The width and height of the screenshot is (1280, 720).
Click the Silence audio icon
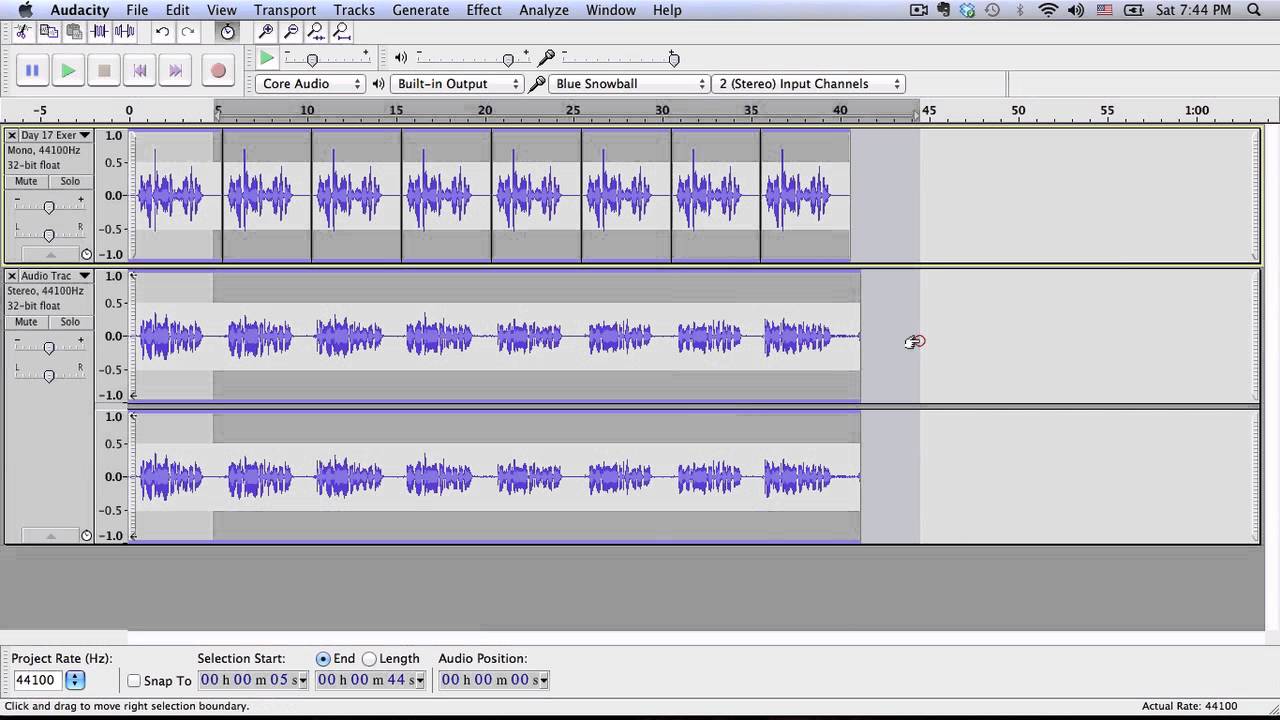tap(125, 32)
